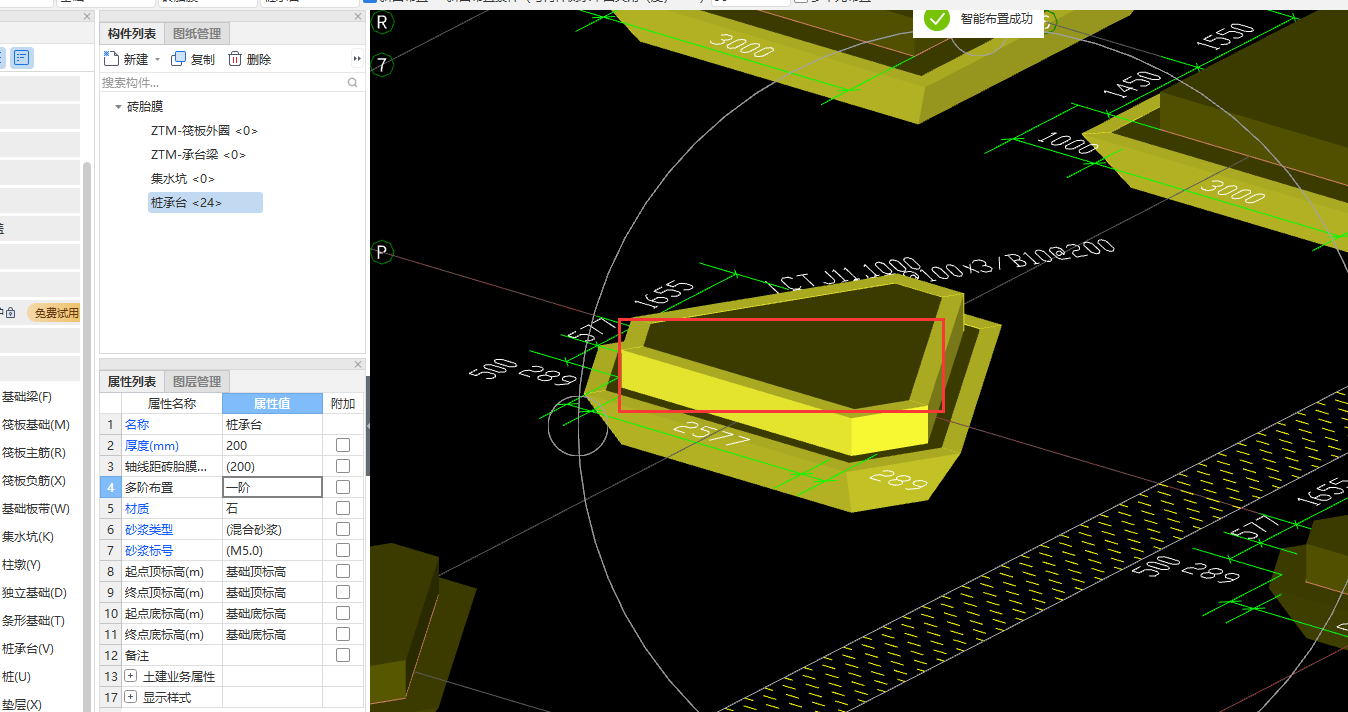1348x712 pixels.
Task: Open the 砂浆类型 value cell (混合砂浆)
Action: (272, 529)
